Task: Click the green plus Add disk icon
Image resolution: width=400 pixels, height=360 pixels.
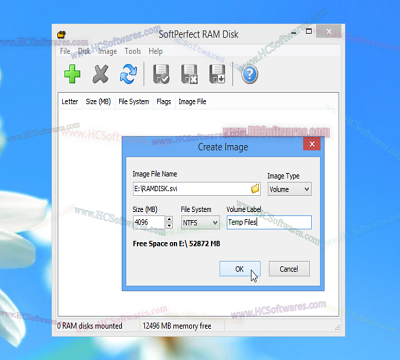Action: click(x=72, y=74)
